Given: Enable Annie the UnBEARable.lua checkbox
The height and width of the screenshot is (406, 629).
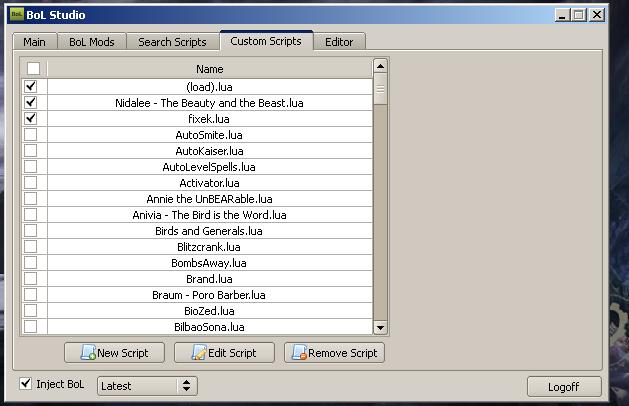Looking at the screenshot, I should tap(30, 199).
